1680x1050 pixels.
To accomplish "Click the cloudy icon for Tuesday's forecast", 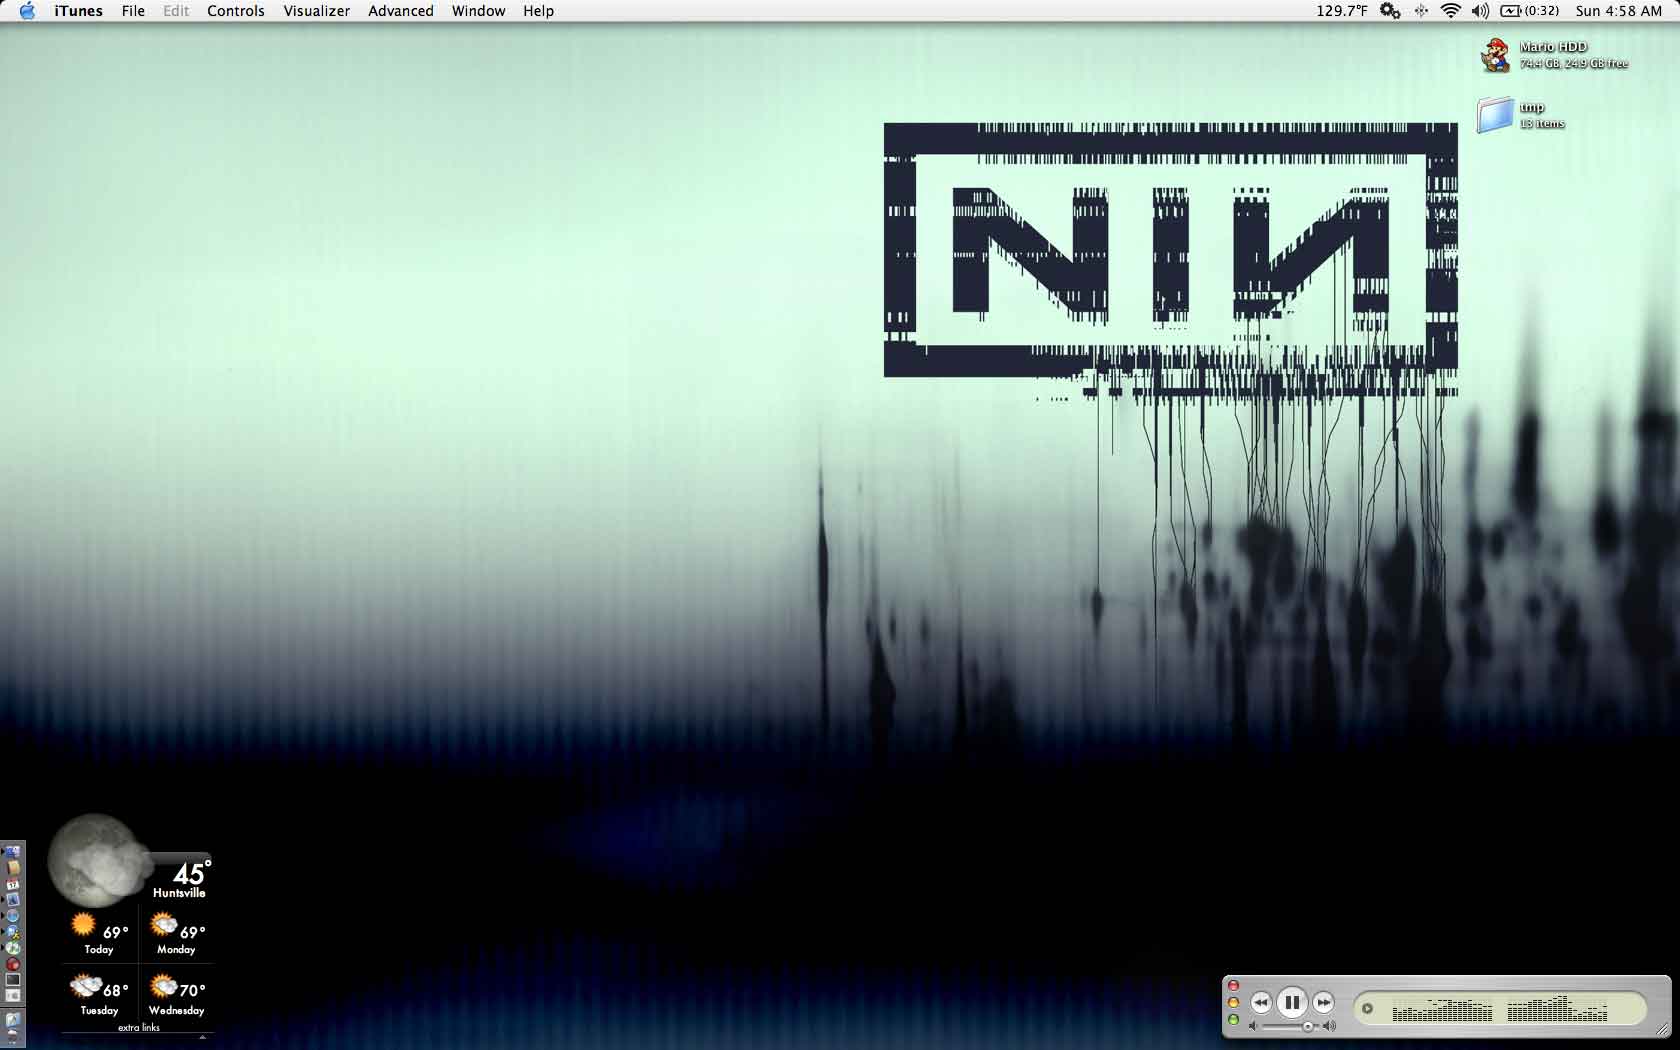I will click(85, 987).
